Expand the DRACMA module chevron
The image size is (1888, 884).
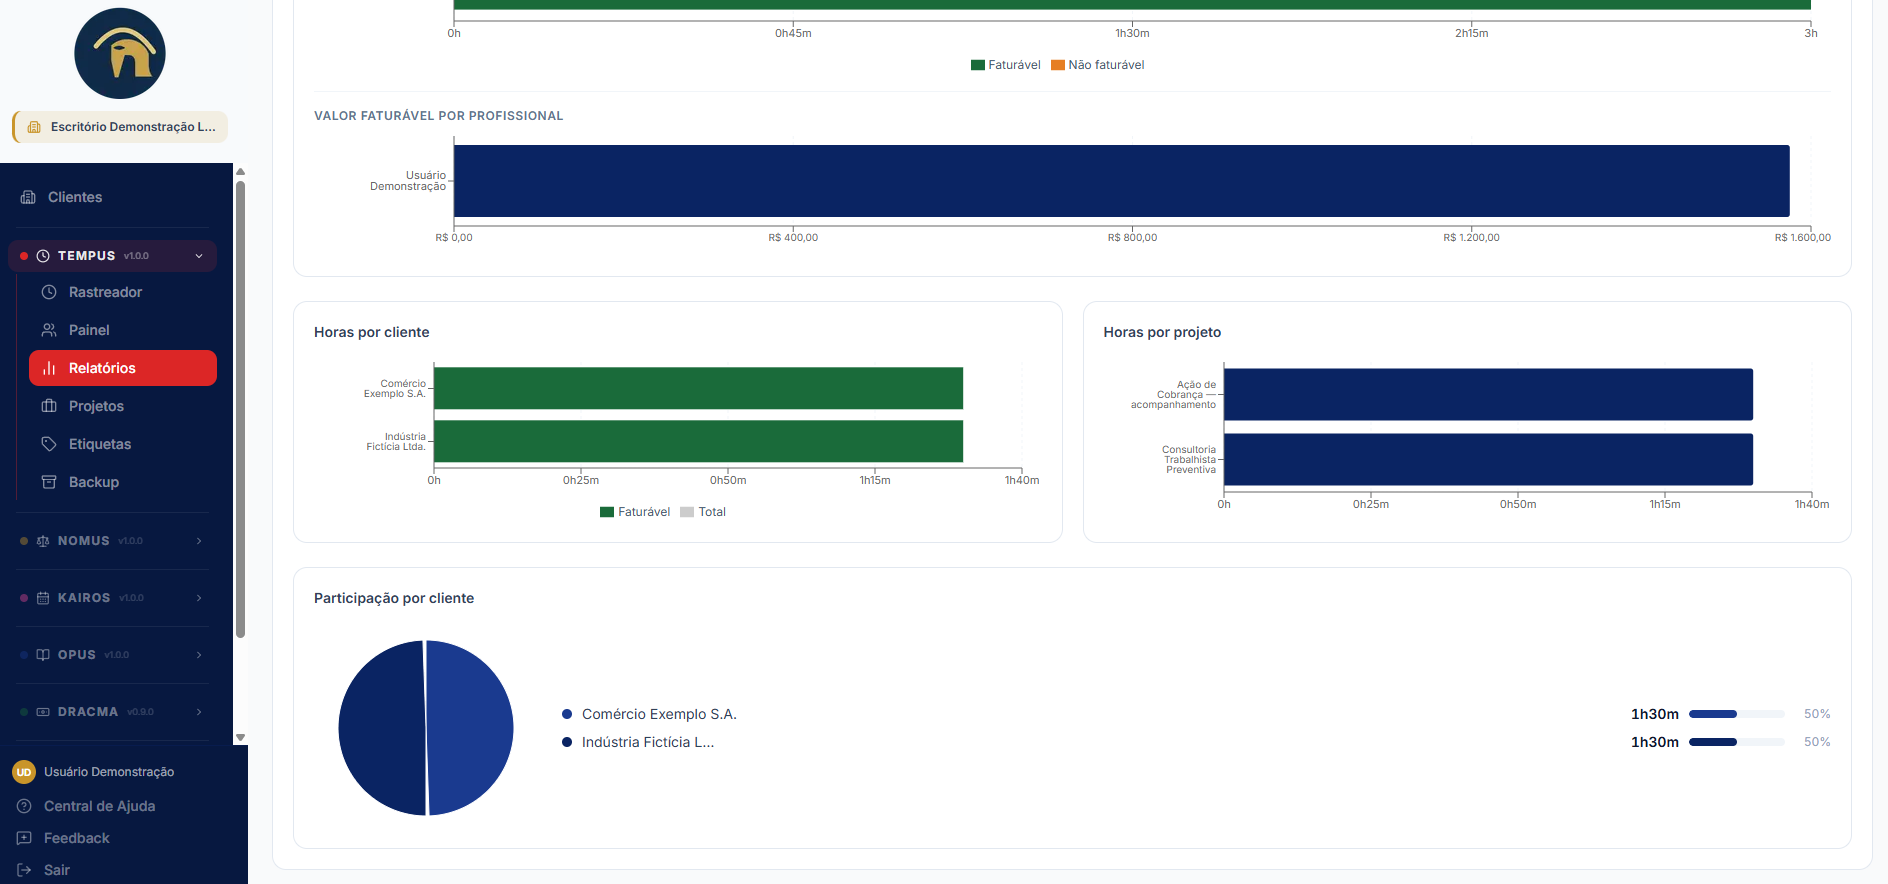click(x=199, y=712)
